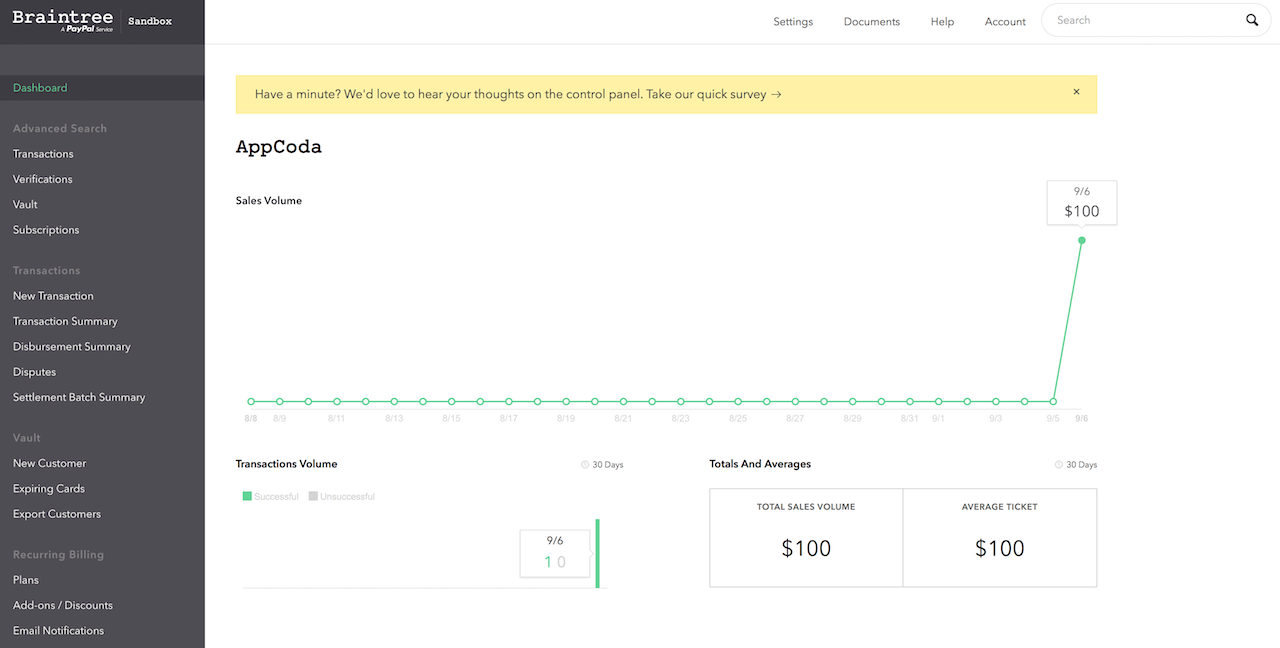This screenshot has width=1280, height=648.
Task: Open Email Notifications
Action: tap(58, 630)
